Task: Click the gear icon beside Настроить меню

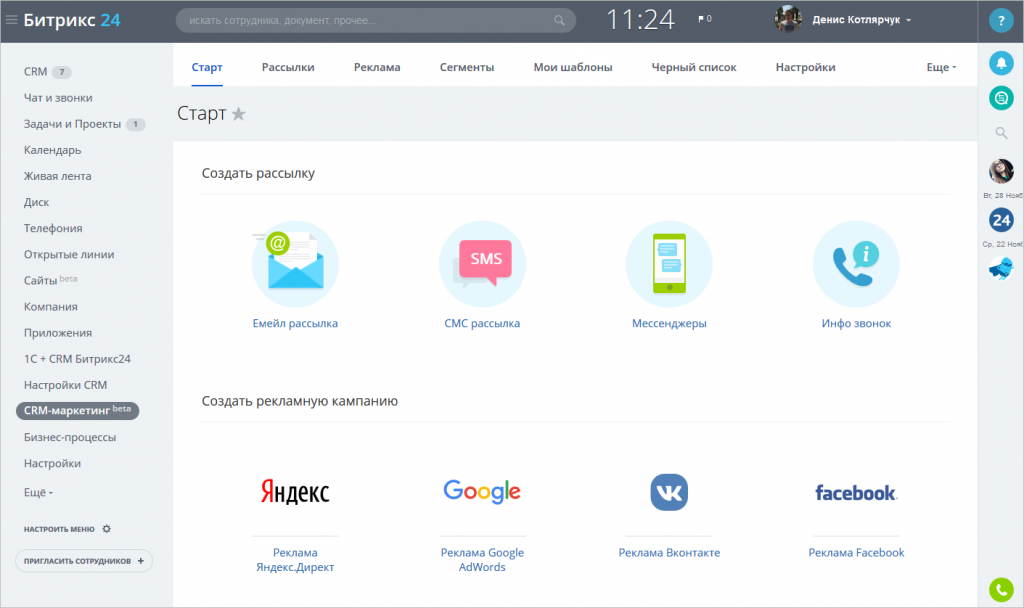Action: tap(106, 529)
